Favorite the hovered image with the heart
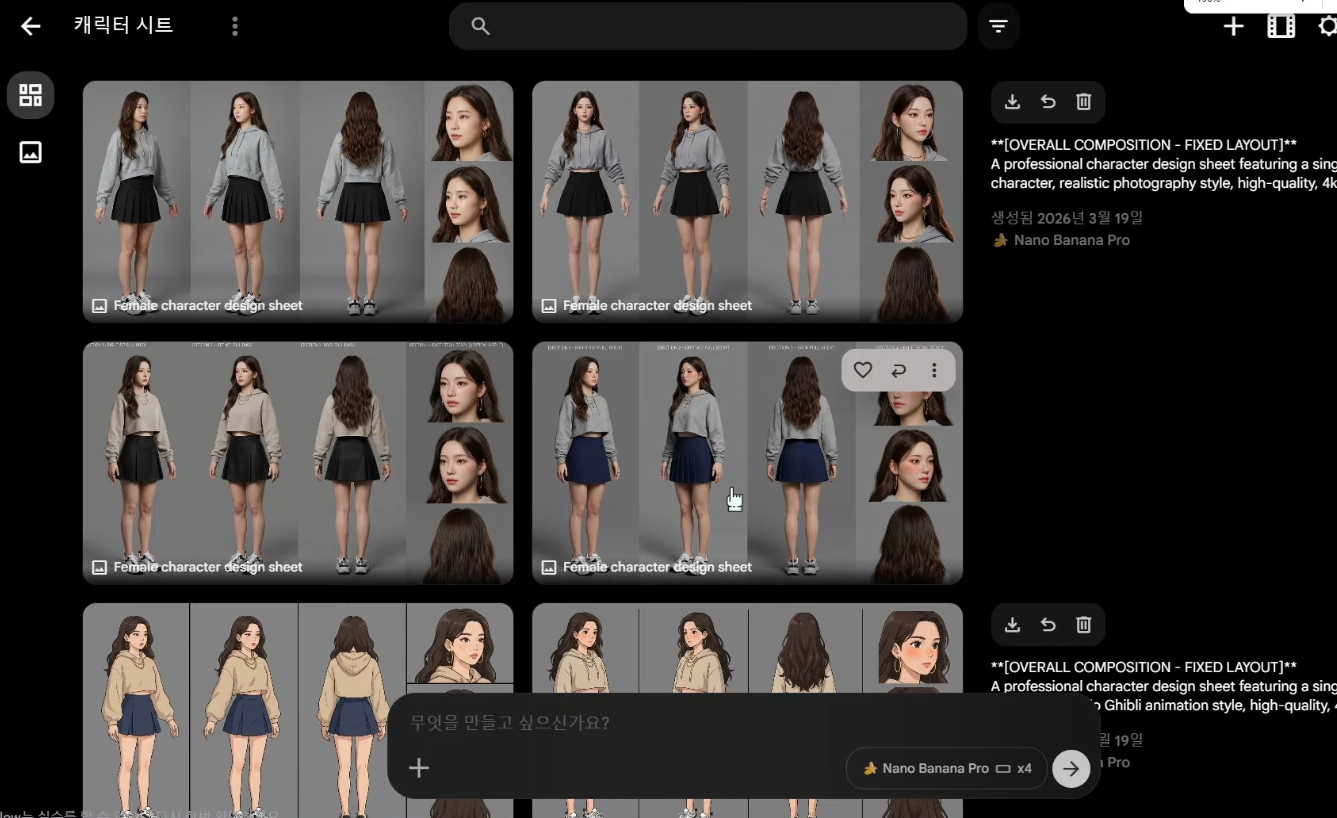Image resolution: width=1337 pixels, height=818 pixels. (x=863, y=371)
